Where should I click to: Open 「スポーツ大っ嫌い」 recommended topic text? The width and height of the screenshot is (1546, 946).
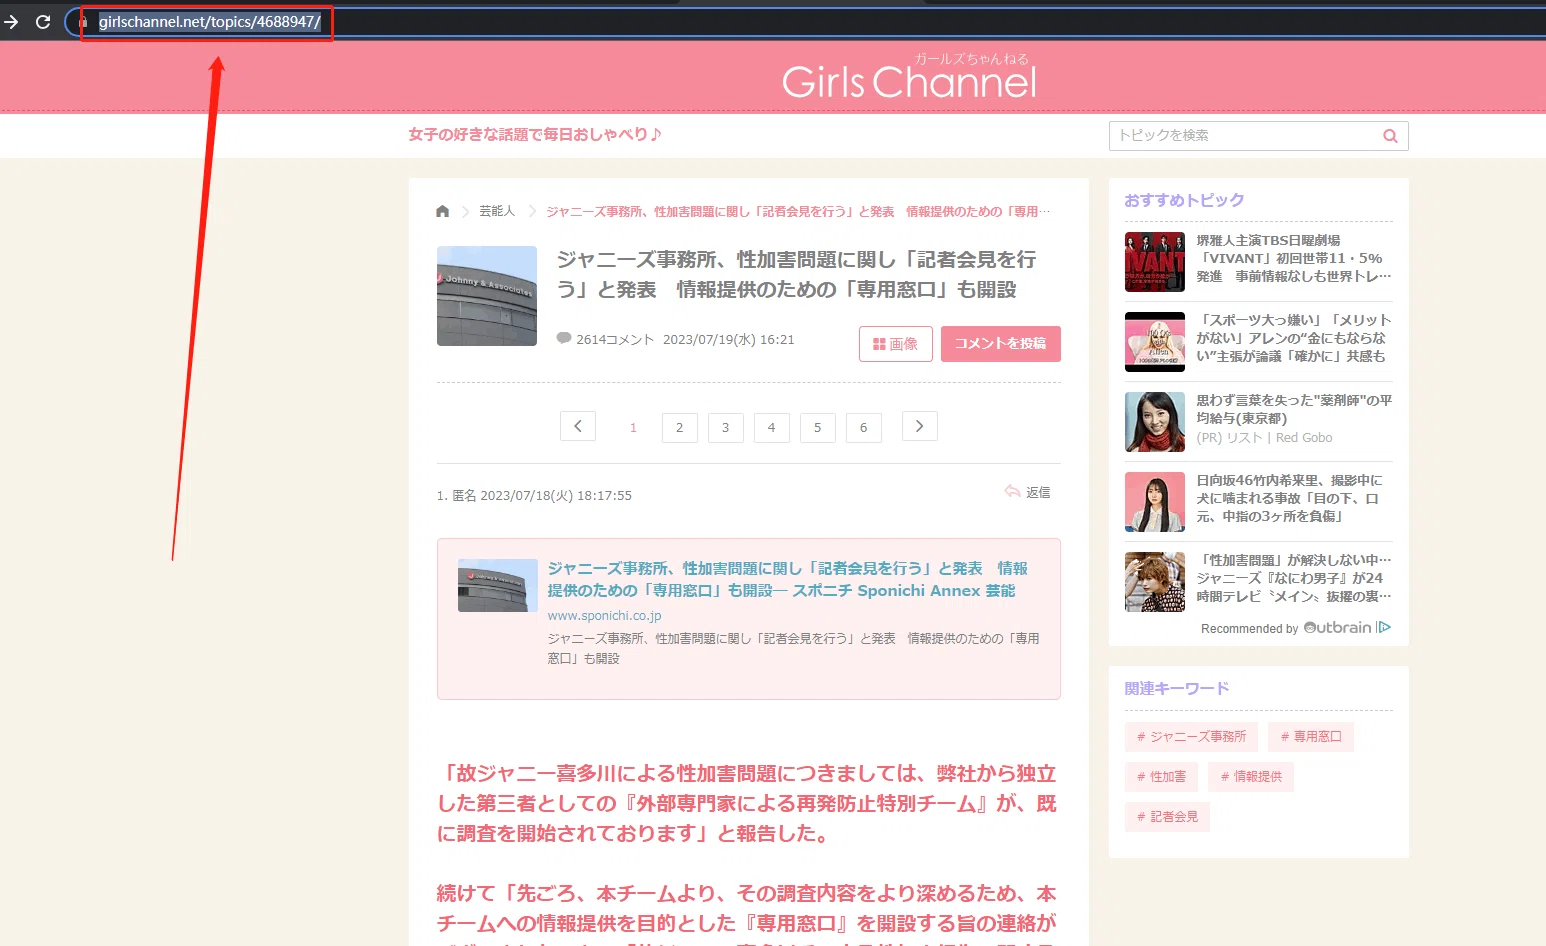tap(1294, 338)
